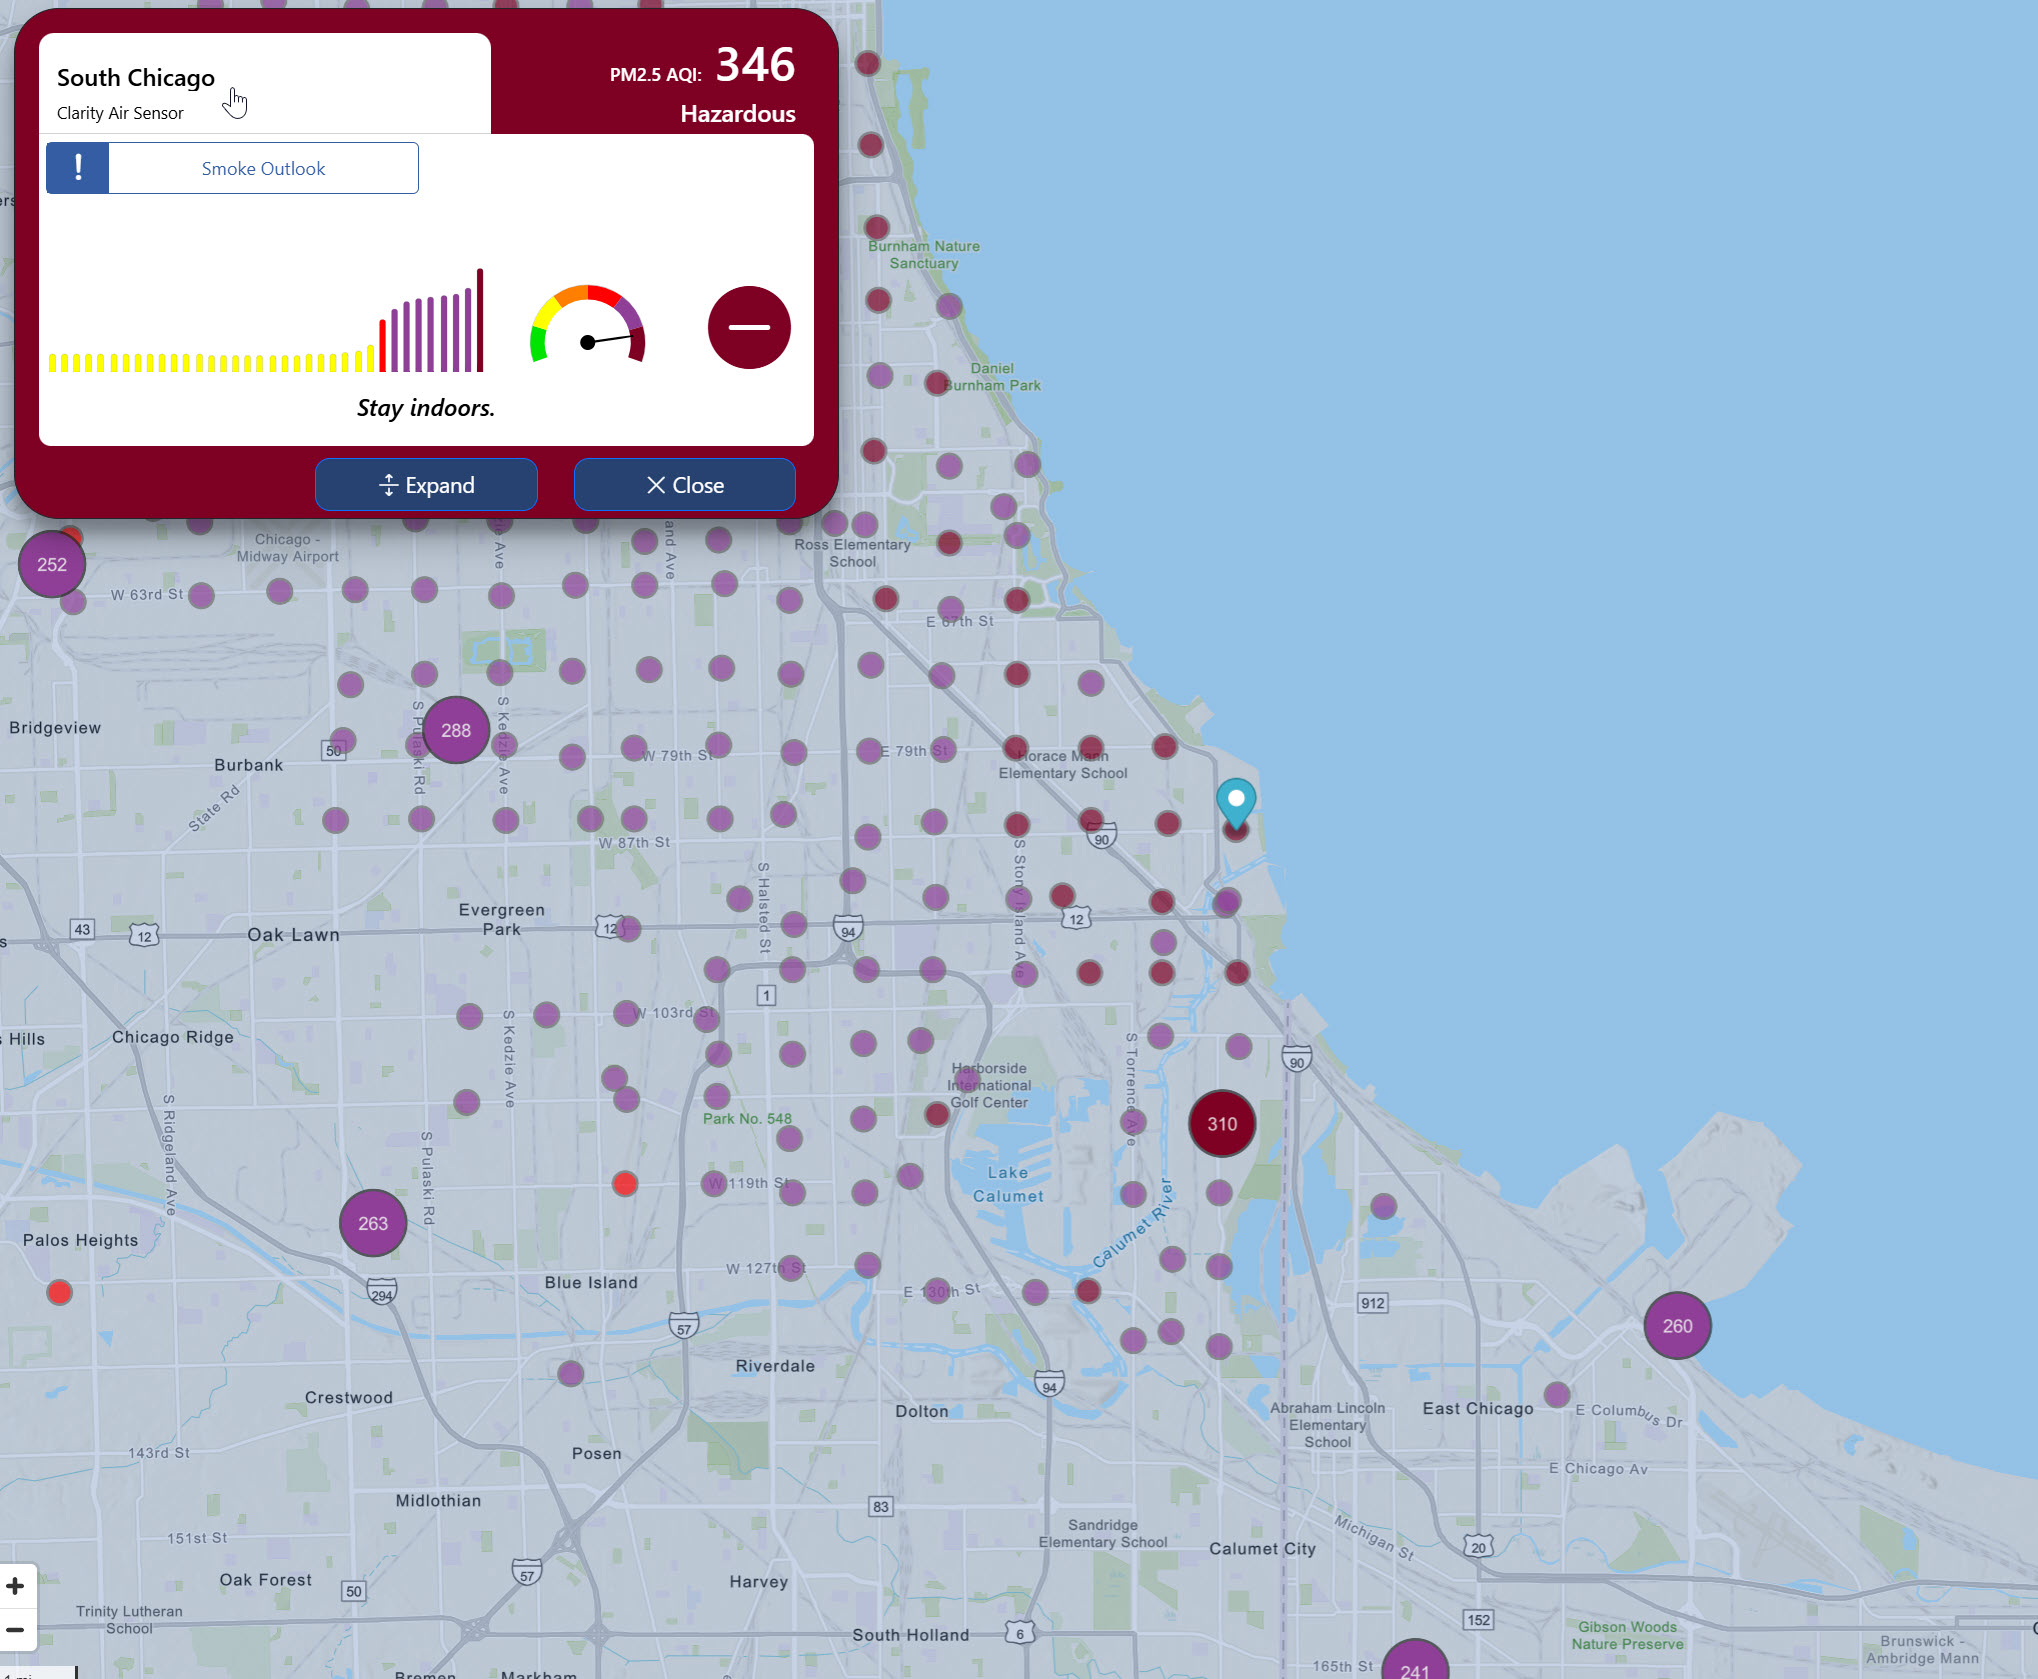Select the 252 AQI cluster marker
The height and width of the screenshot is (1679, 2038).
tap(52, 564)
